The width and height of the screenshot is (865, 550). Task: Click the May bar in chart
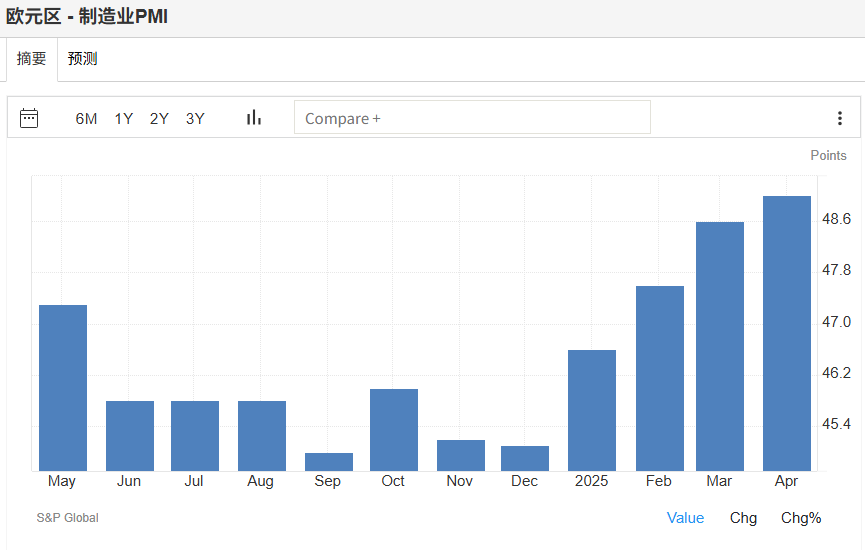pyautogui.click(x=63, y=388)
